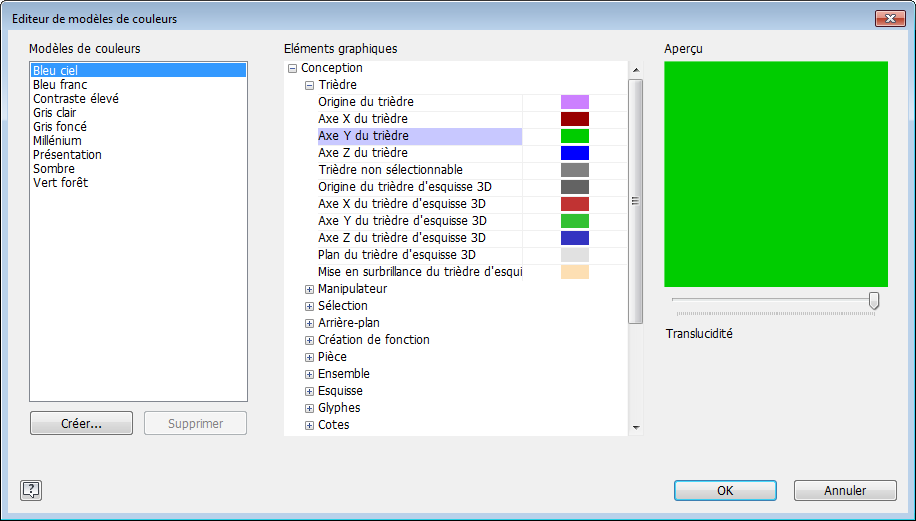Select the Bleu franc color model
The height and width of the screenshot is (521, 916).
(x=138, y=84)
